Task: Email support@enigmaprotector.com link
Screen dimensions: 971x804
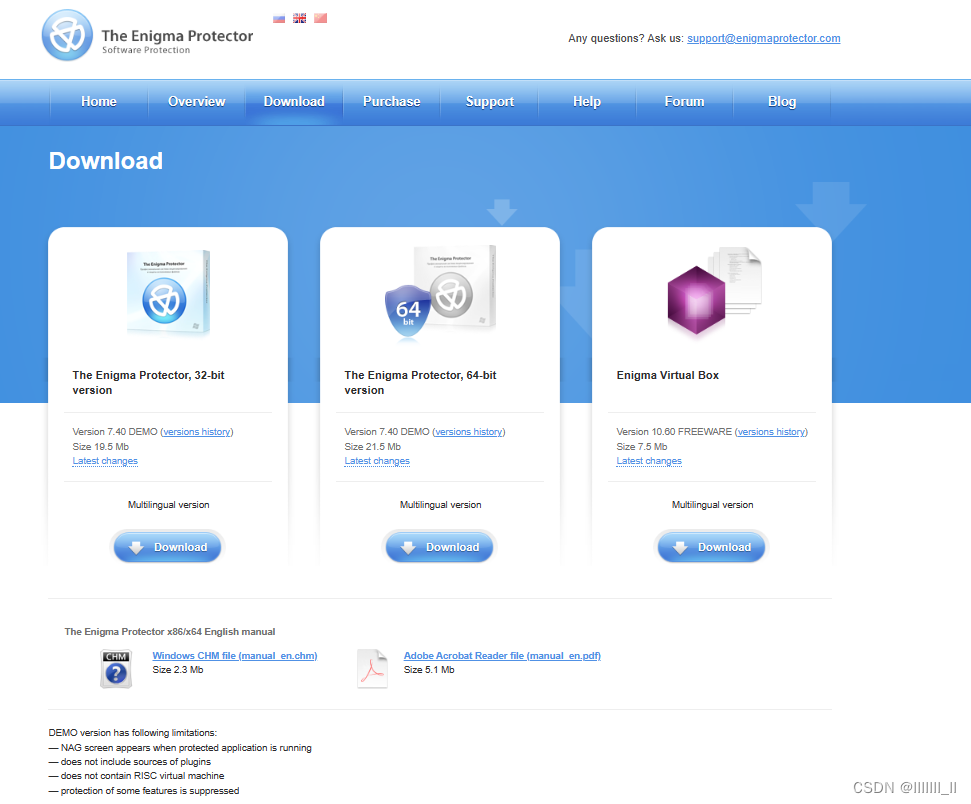Action: pos(764,38)
